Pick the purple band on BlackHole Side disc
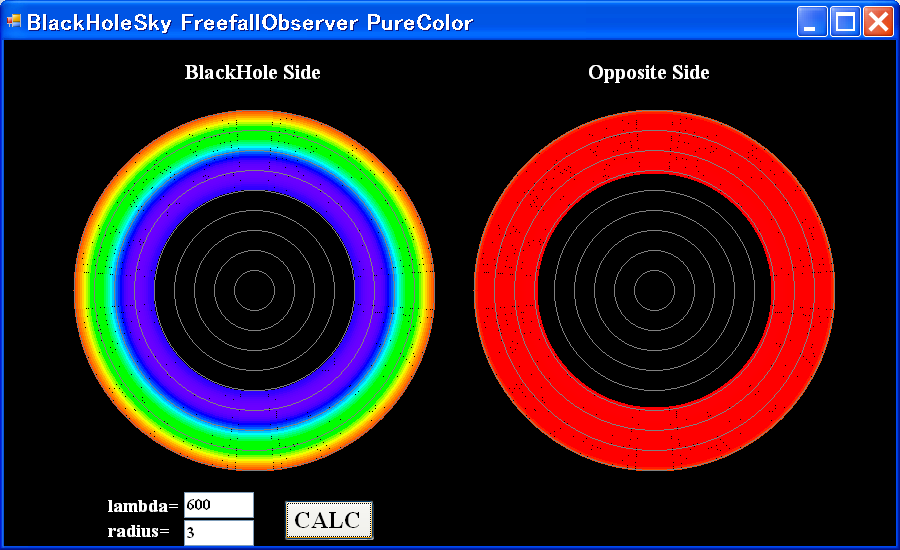 254,172
